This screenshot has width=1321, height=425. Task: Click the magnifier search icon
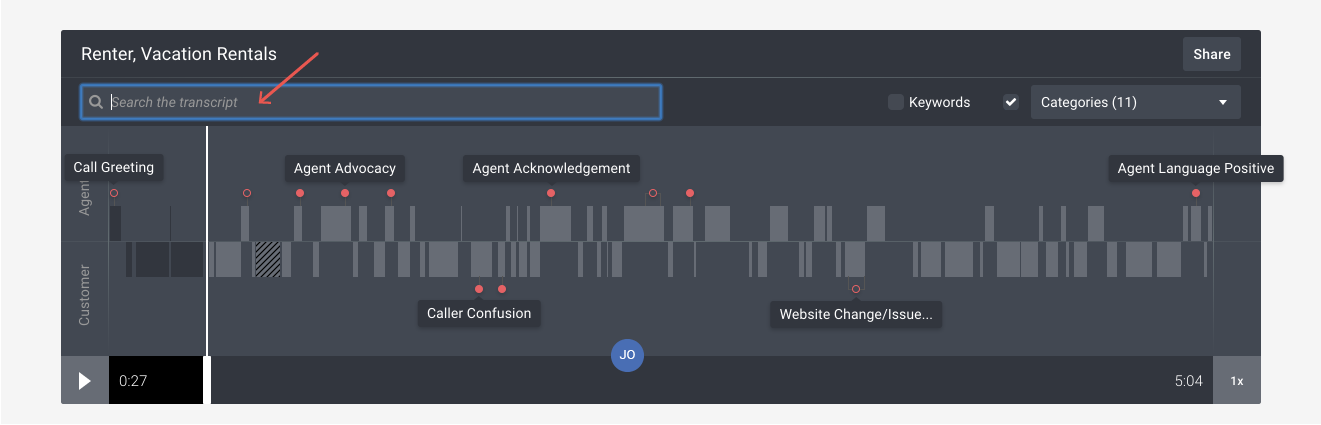pos(96,102)
